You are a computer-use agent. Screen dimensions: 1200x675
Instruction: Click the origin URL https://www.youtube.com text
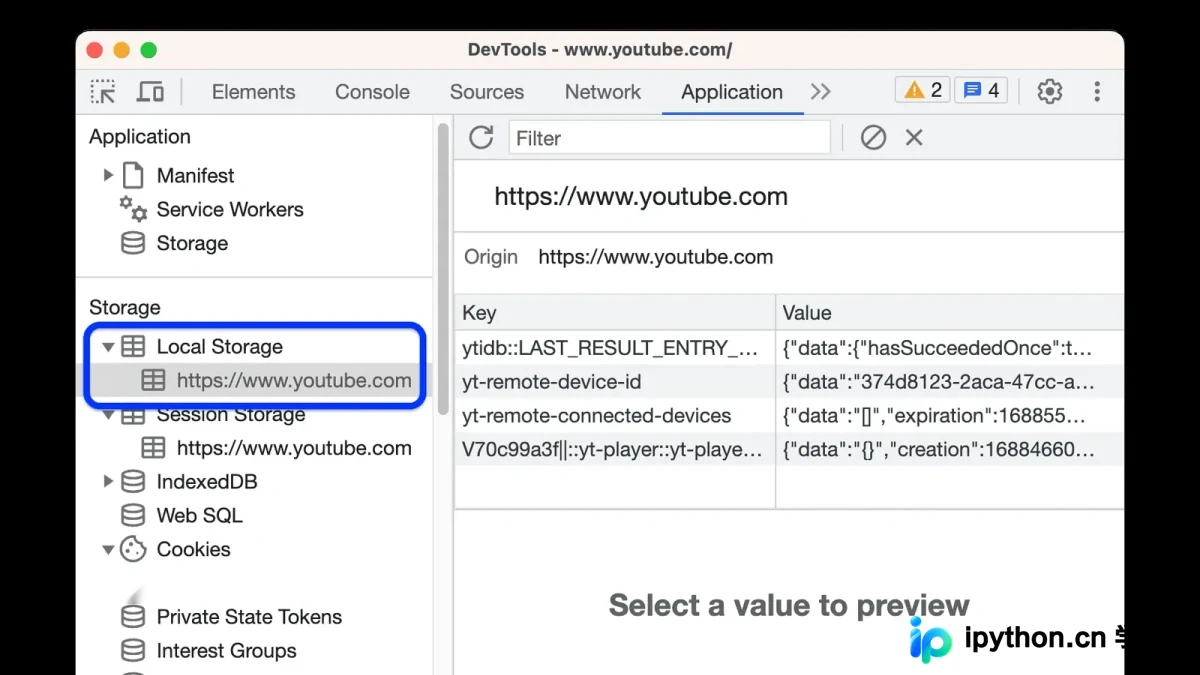click(x=655, y=257)
